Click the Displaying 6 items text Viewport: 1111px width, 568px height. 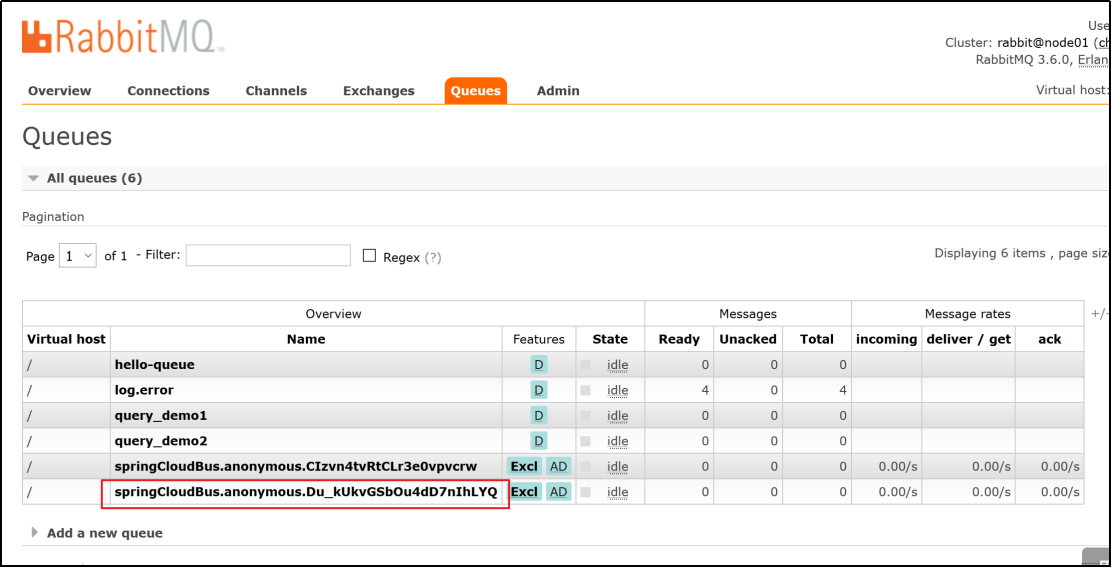pos(991,253)
